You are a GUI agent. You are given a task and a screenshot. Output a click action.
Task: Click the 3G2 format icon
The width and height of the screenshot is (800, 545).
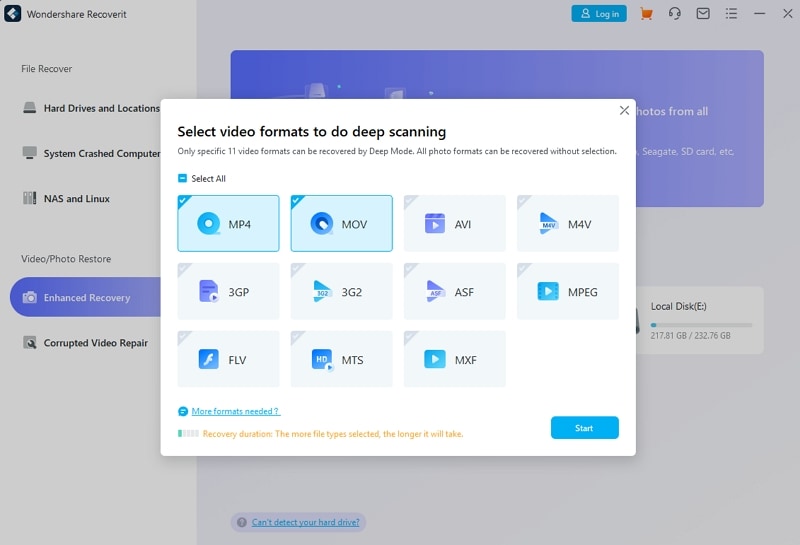(322, 291)
